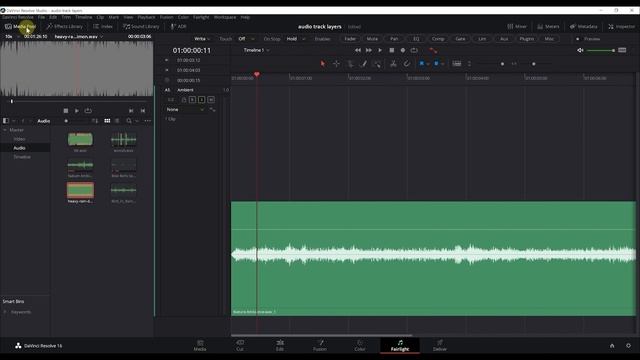Select the Range selection tool
The width and height of the screenshot is (640, 360).
pos(336,64)
